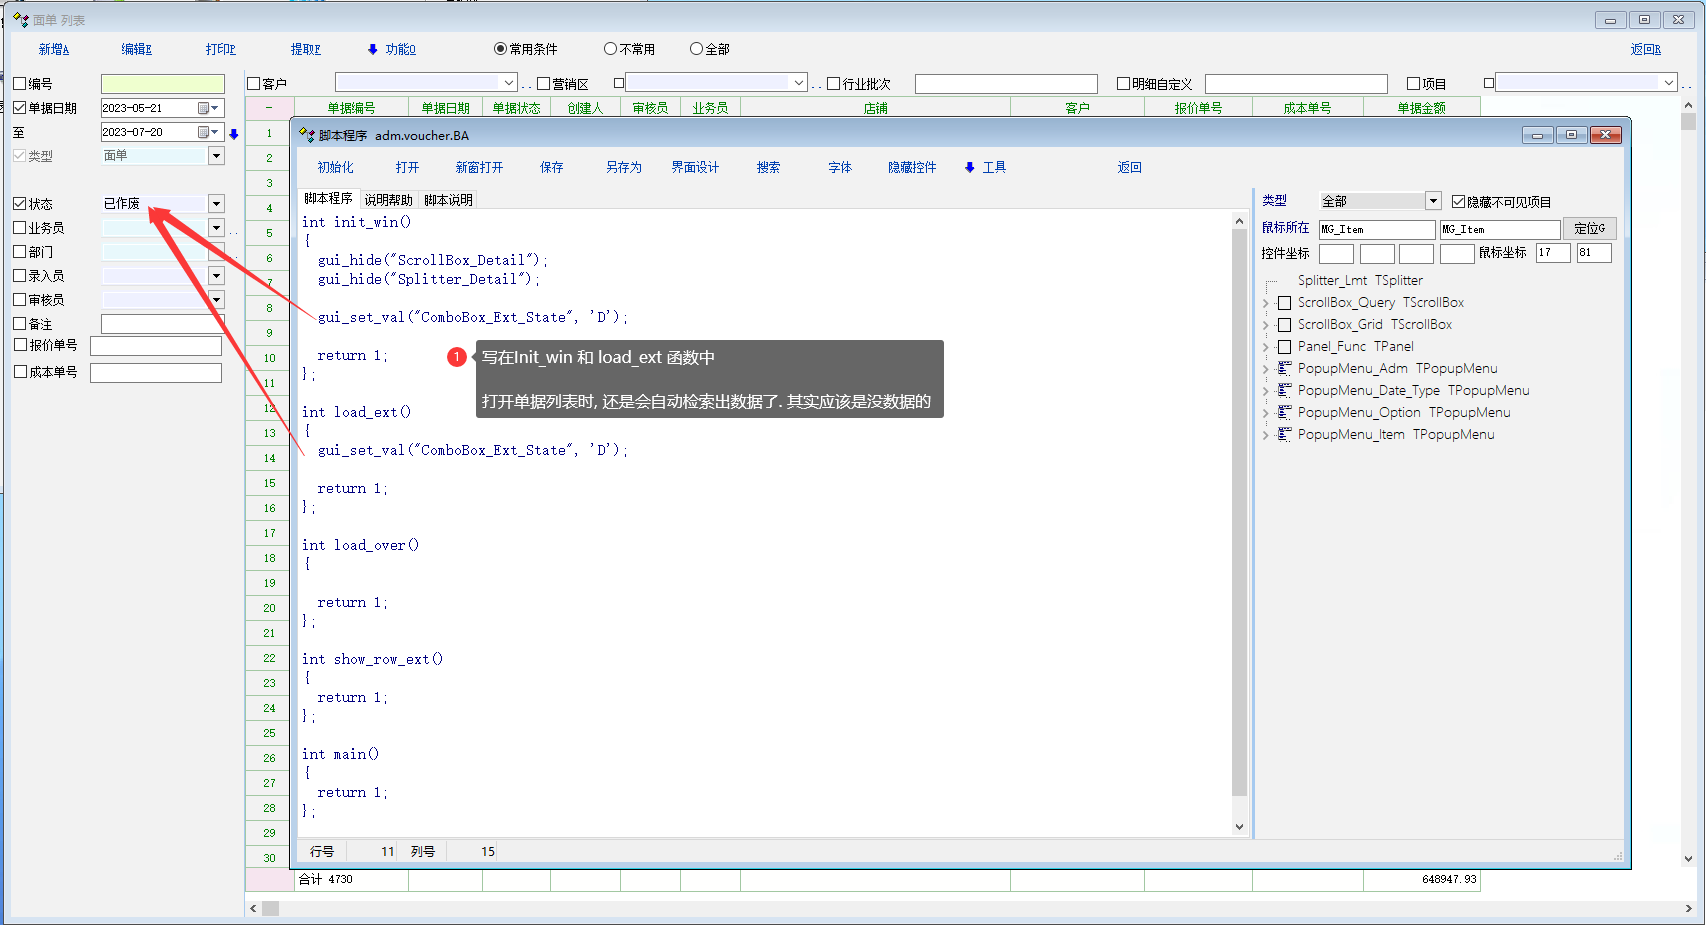Image resolution: width=1706 pixels, height=925 pixels.
Task: Open the 功能 menu arrow in main toolbar
Action: (x=373, y=49)
